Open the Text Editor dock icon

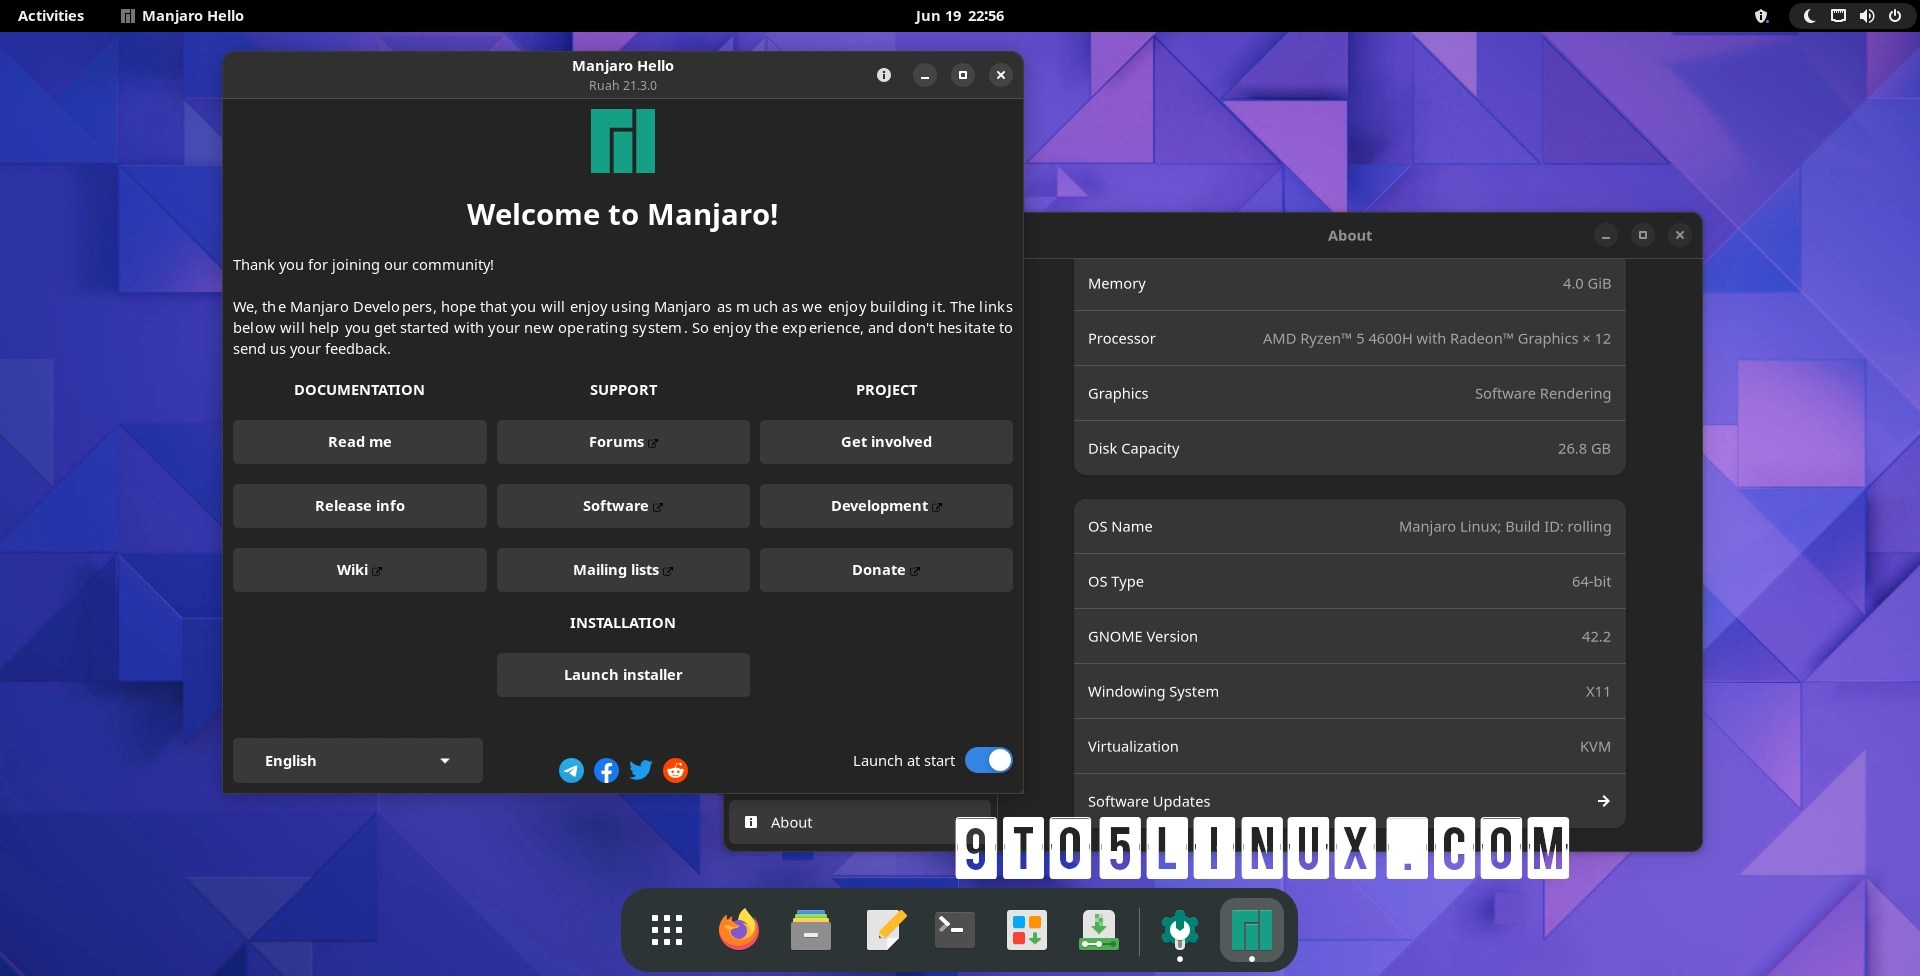click(x=884, y=930)
